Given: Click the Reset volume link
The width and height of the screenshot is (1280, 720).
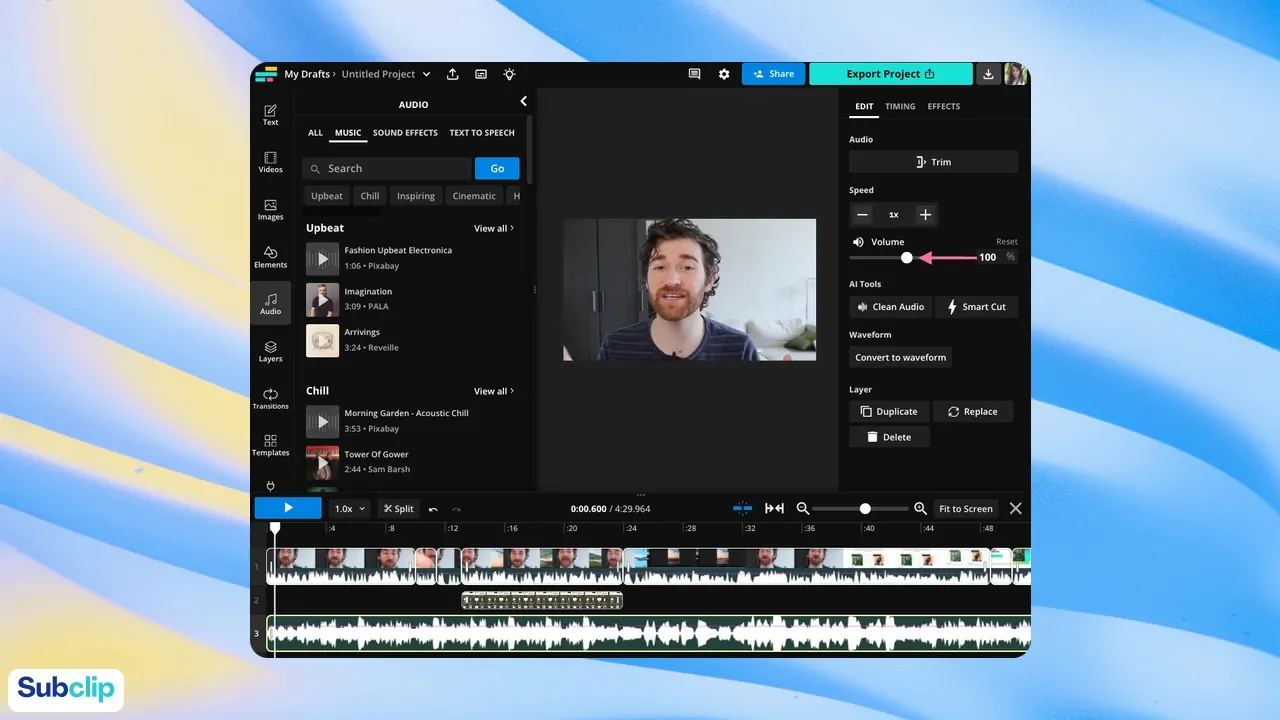Looking at the screenshot, I should pyautogui.click(x=1007, y=242).
